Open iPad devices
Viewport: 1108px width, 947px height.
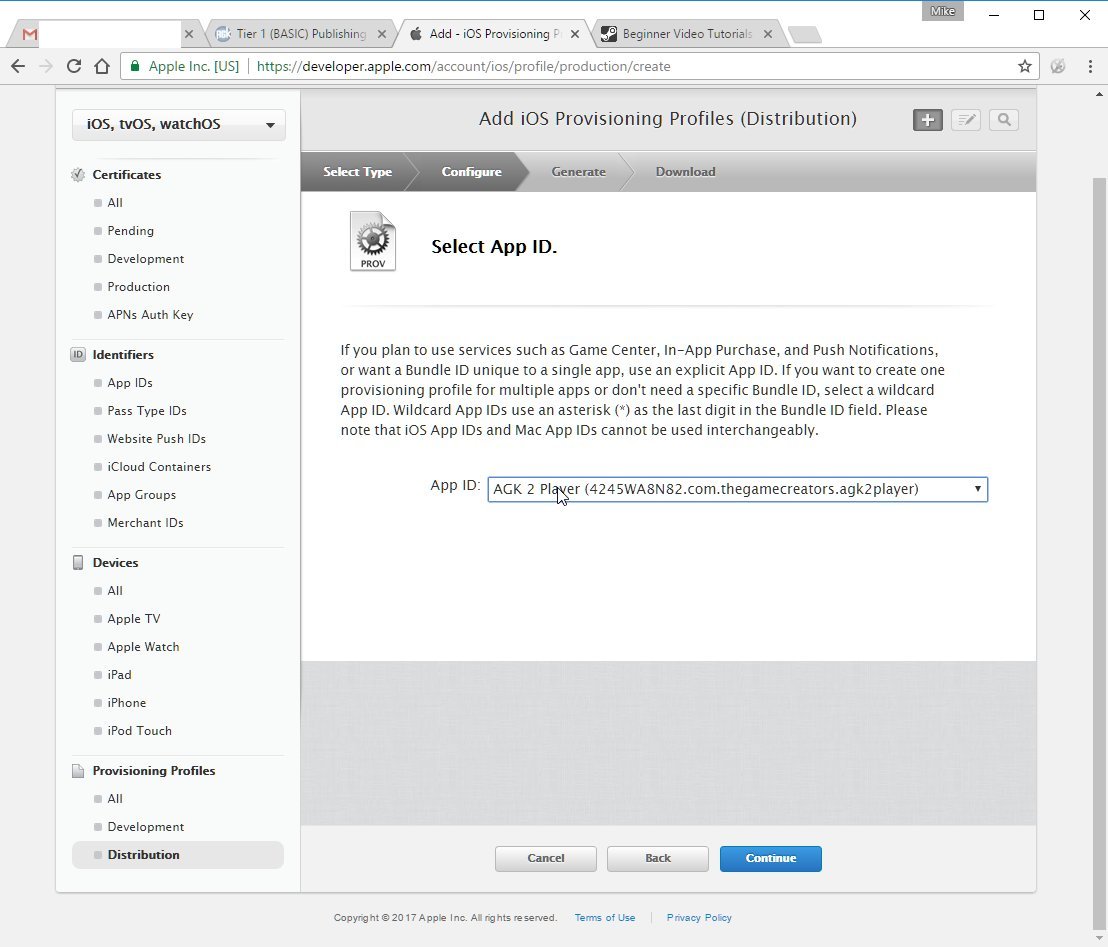[x=119, y=675]
